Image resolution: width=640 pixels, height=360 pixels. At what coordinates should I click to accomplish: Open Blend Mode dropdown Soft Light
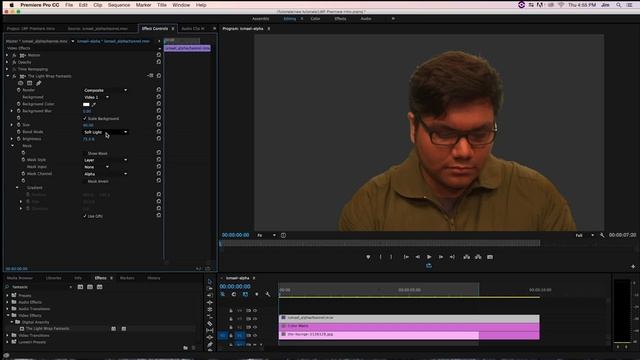[105, 132]
